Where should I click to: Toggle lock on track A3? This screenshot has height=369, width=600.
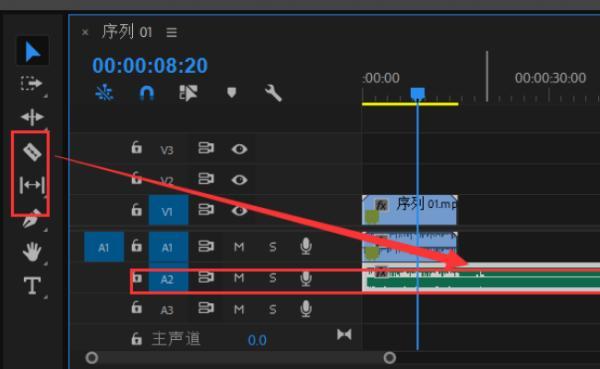137,307
